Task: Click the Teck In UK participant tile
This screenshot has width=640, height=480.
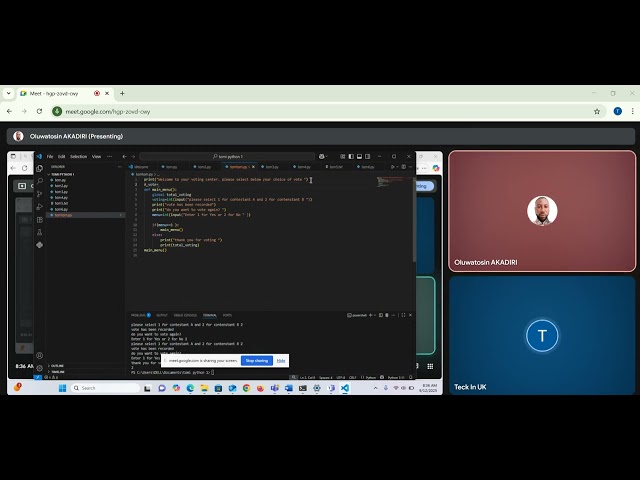Action: [542, 336]
